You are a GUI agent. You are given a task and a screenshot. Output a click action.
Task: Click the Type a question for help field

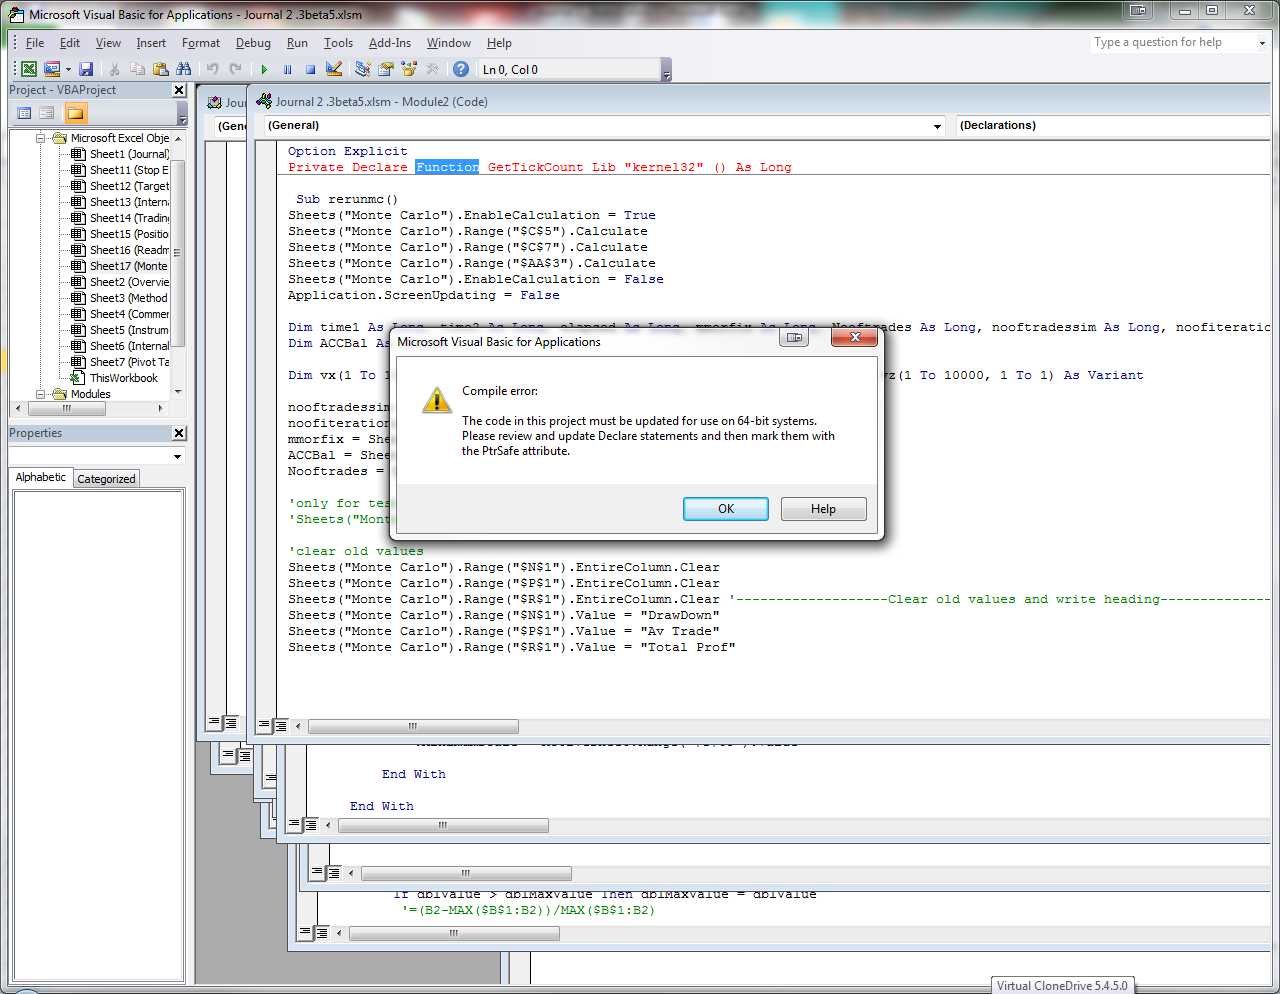coord(1172,43)
